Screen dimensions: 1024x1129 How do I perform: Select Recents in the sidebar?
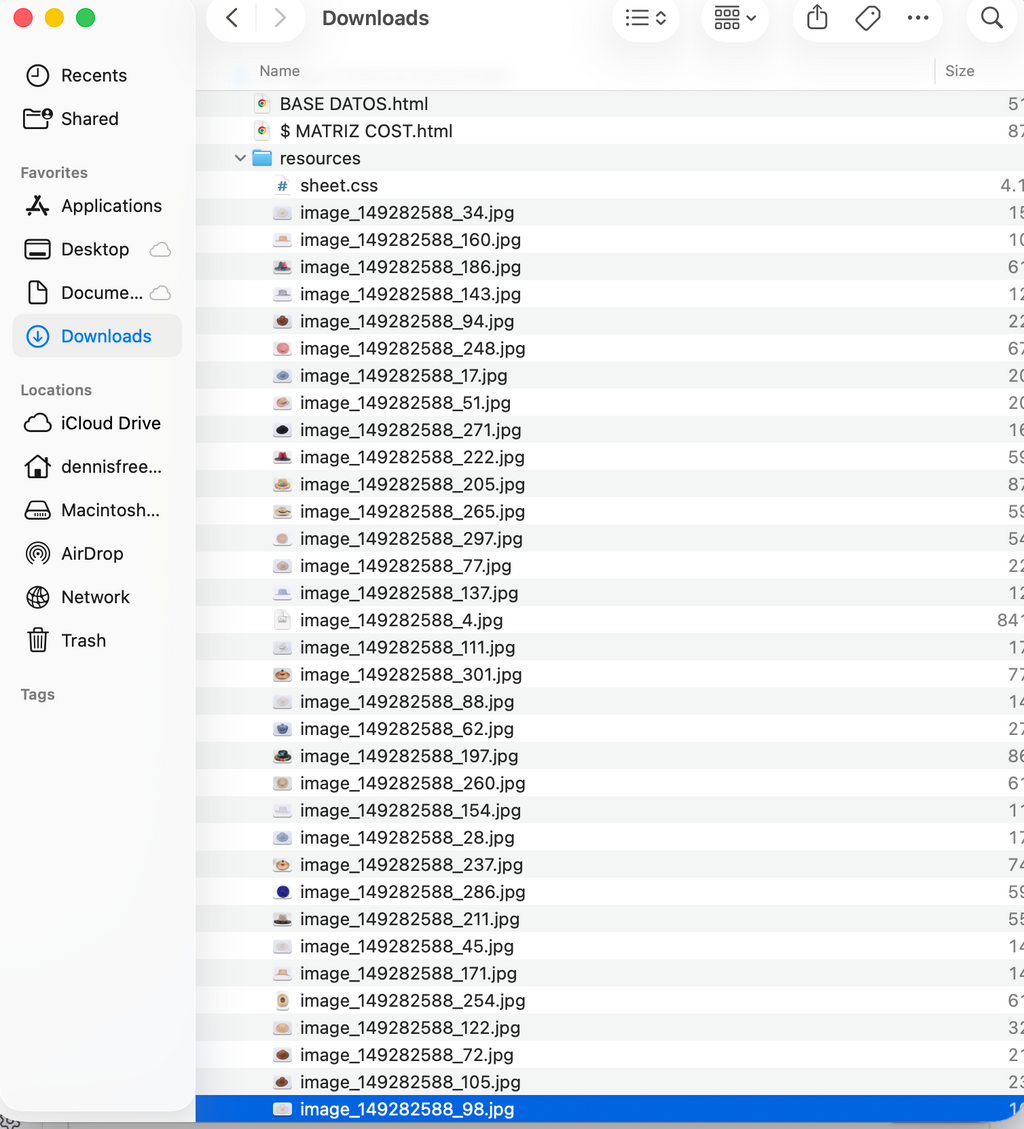coord(94,75)
